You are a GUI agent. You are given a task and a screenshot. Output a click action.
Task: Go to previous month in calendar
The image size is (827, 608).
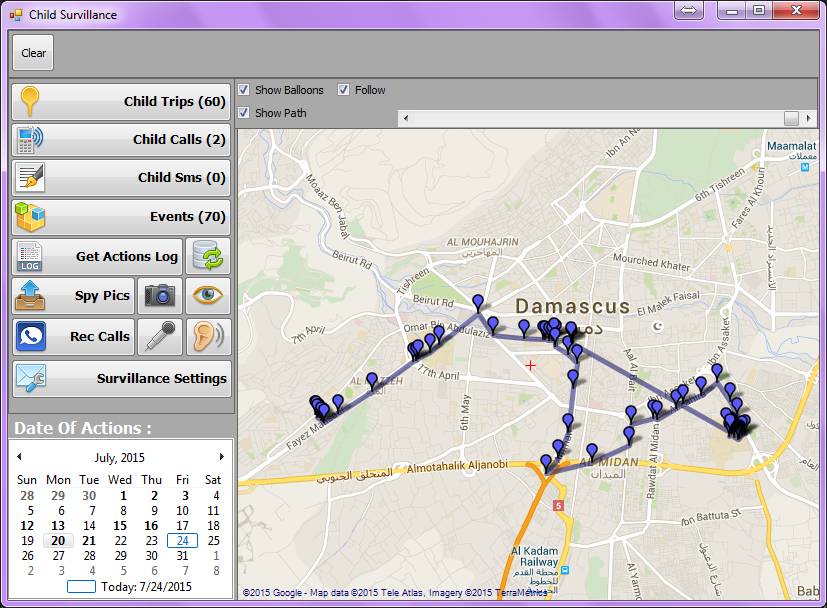(19, 457)
